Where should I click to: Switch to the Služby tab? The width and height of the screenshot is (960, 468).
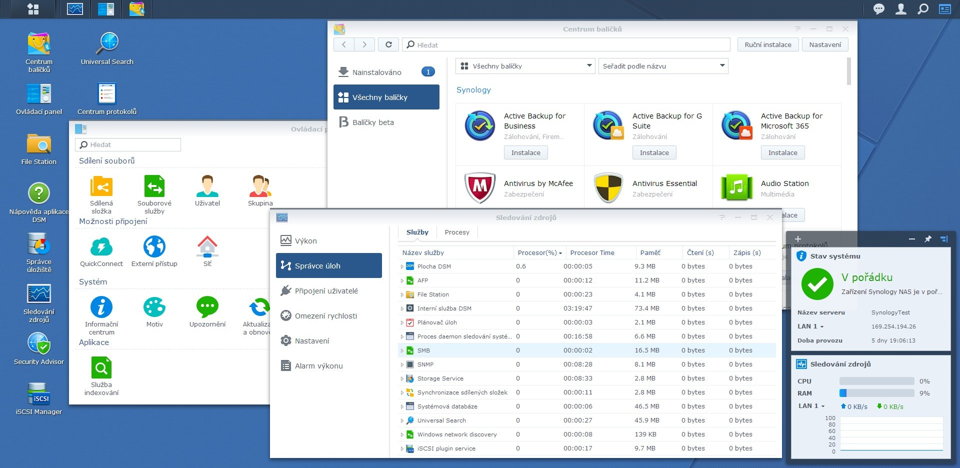(418, 232)
